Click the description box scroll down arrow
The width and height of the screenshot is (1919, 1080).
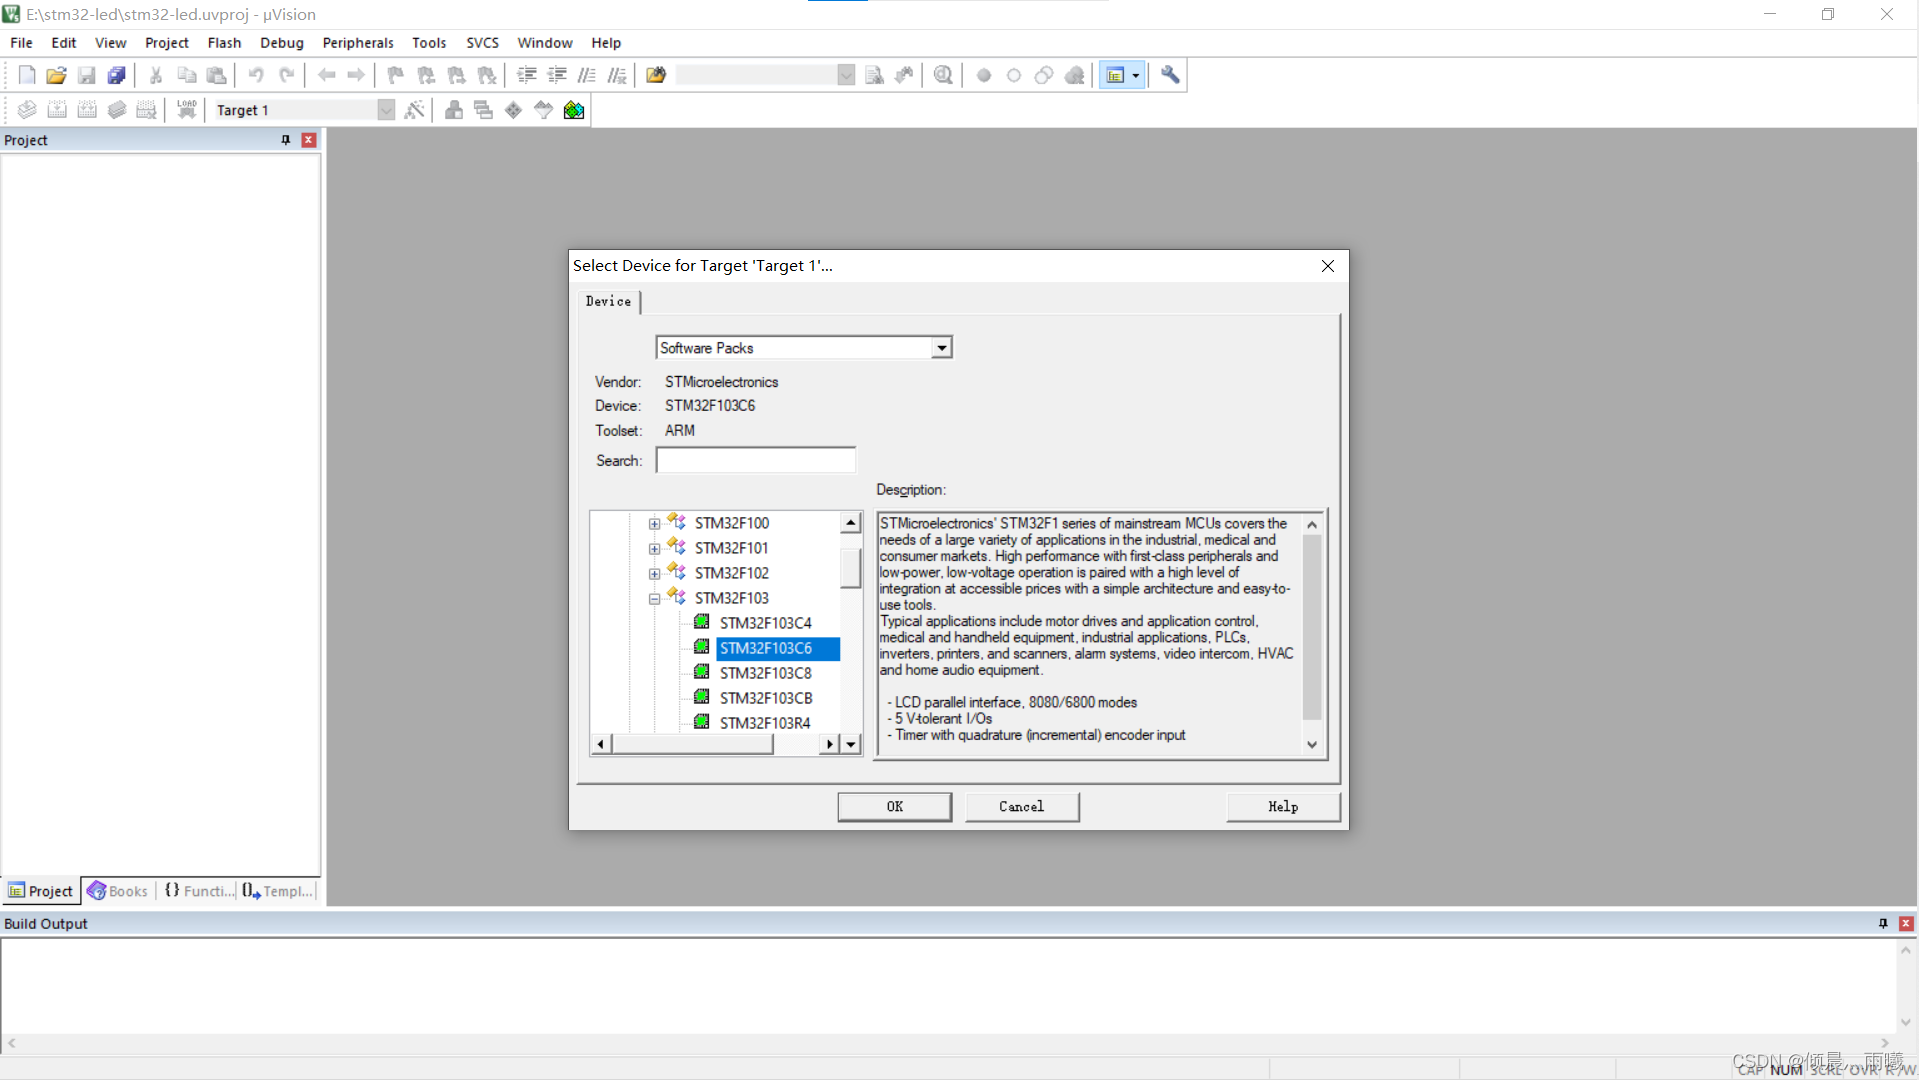1312,744
